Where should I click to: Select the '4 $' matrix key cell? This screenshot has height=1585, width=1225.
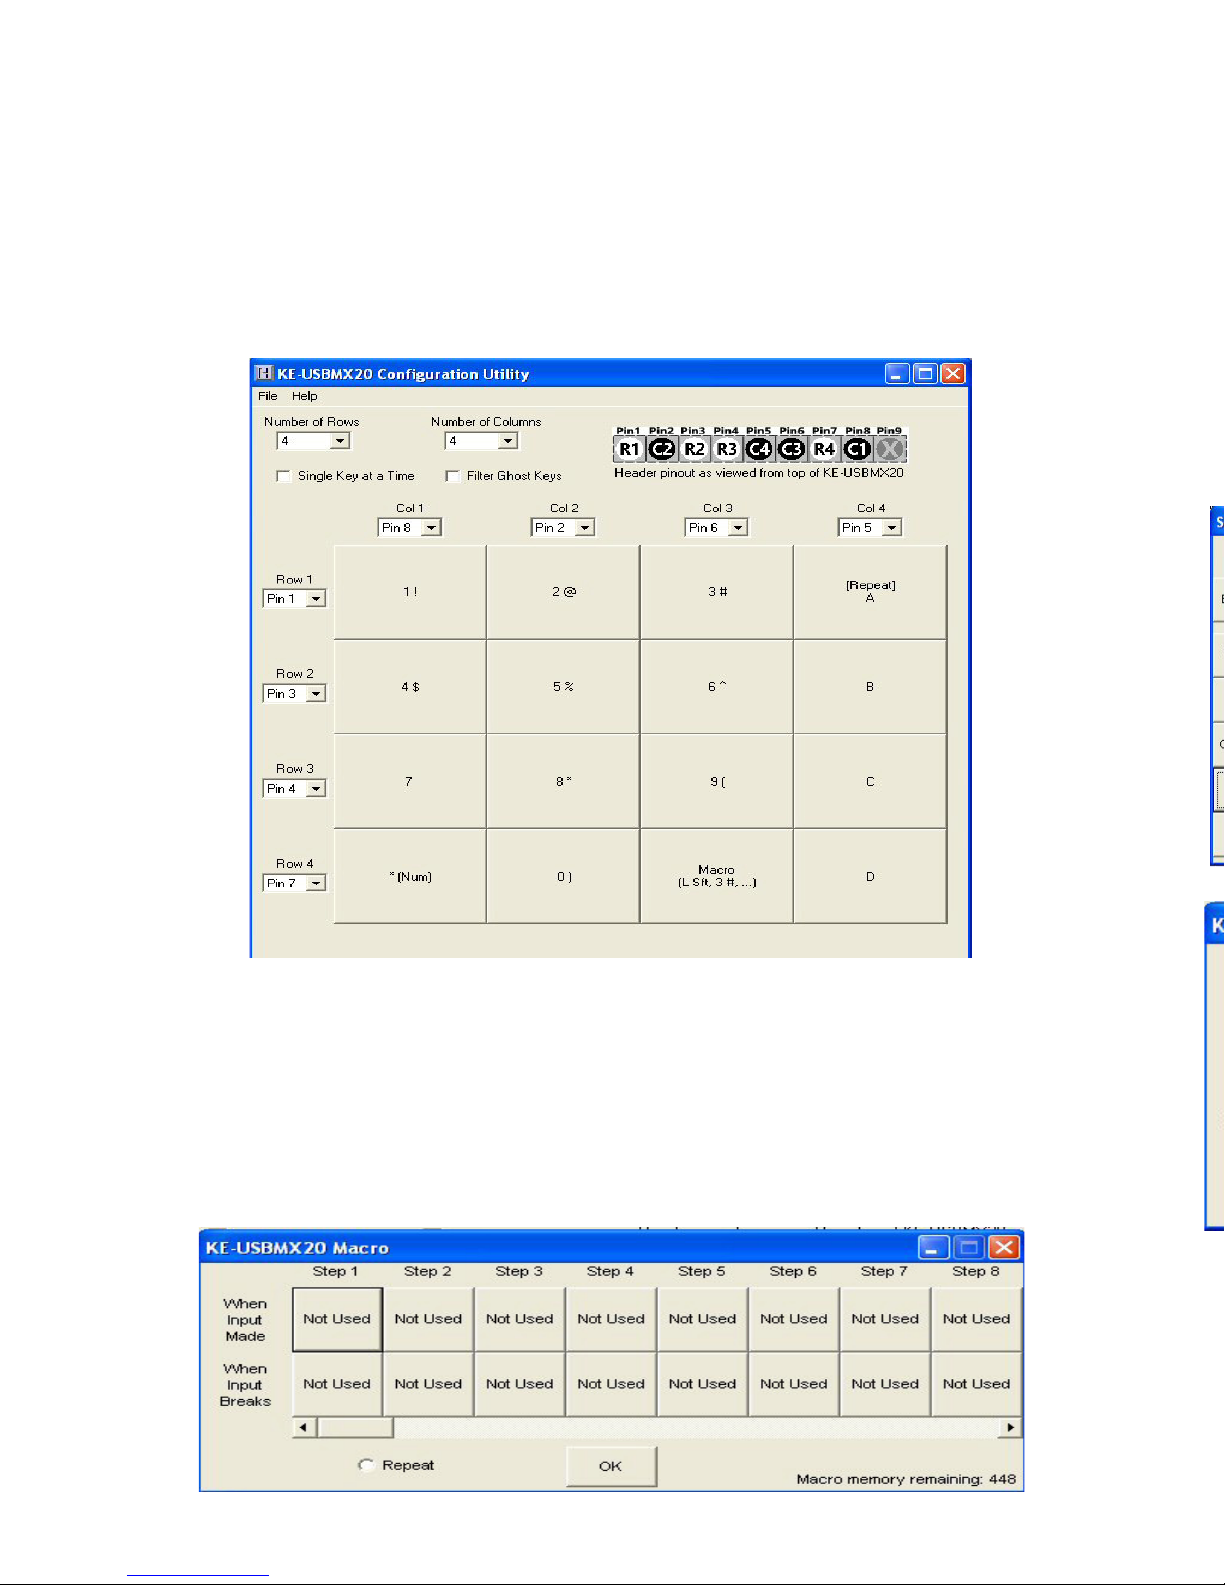click(410, 687)
